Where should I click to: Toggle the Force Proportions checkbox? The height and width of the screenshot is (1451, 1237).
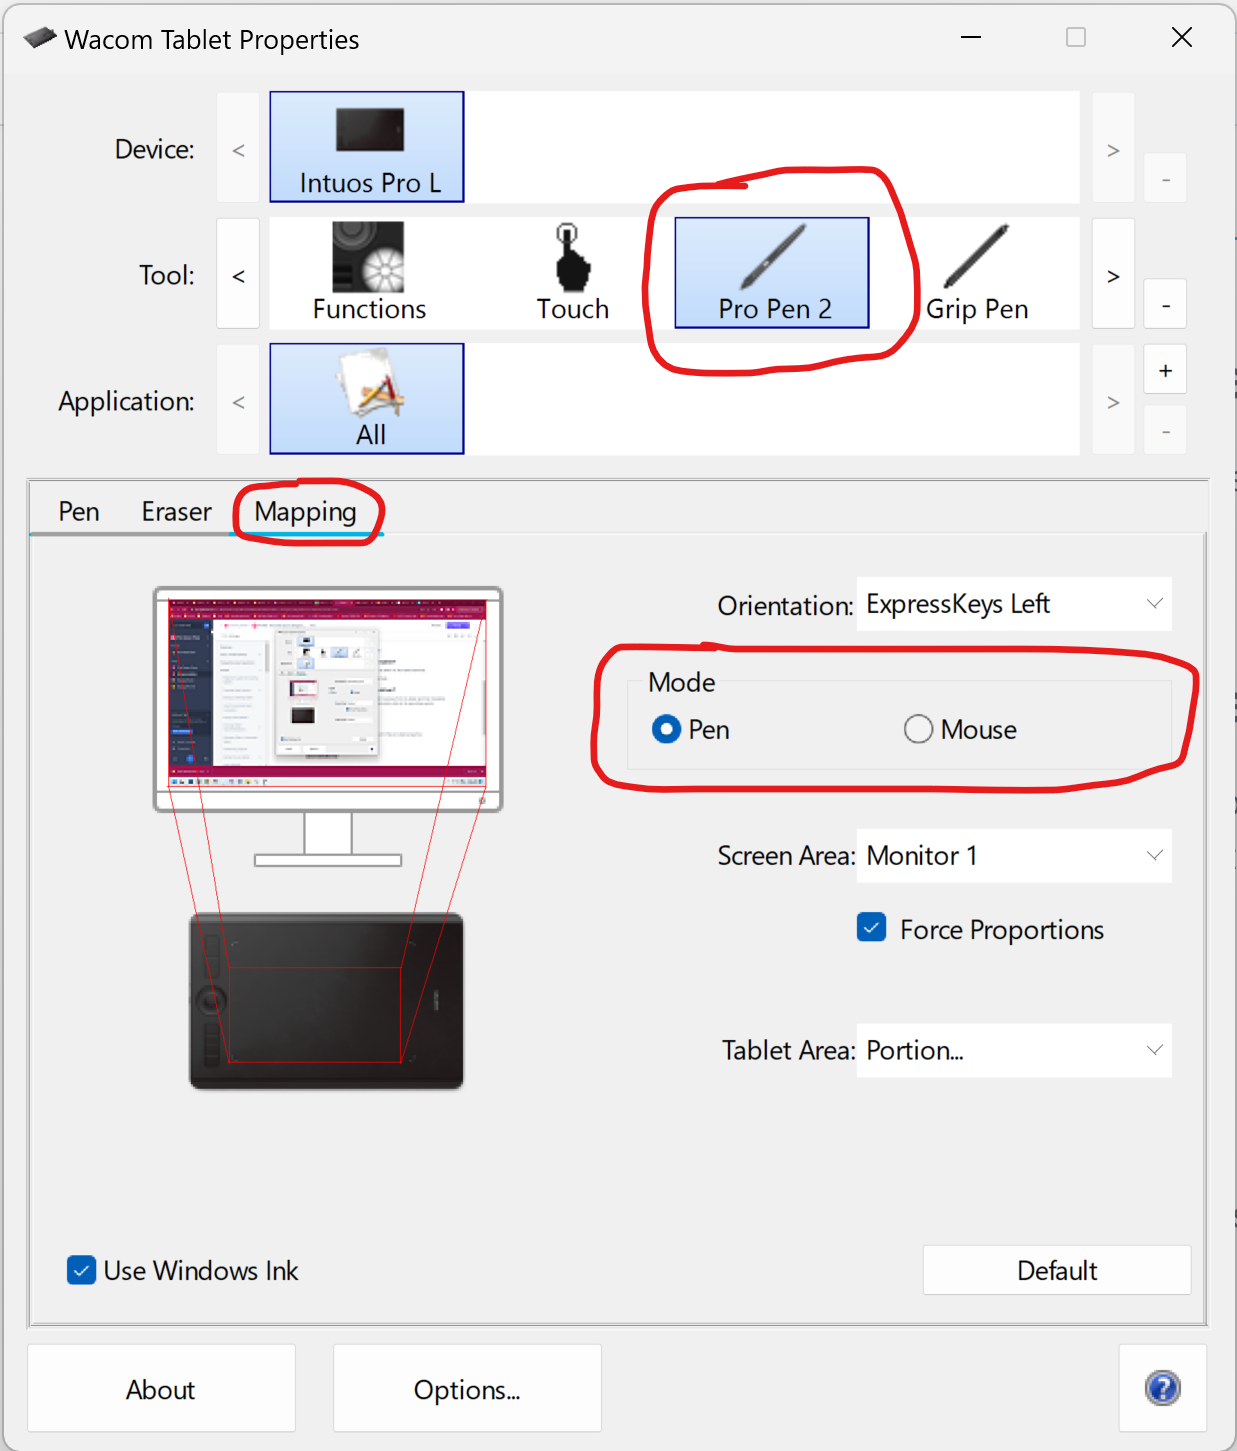872,928
